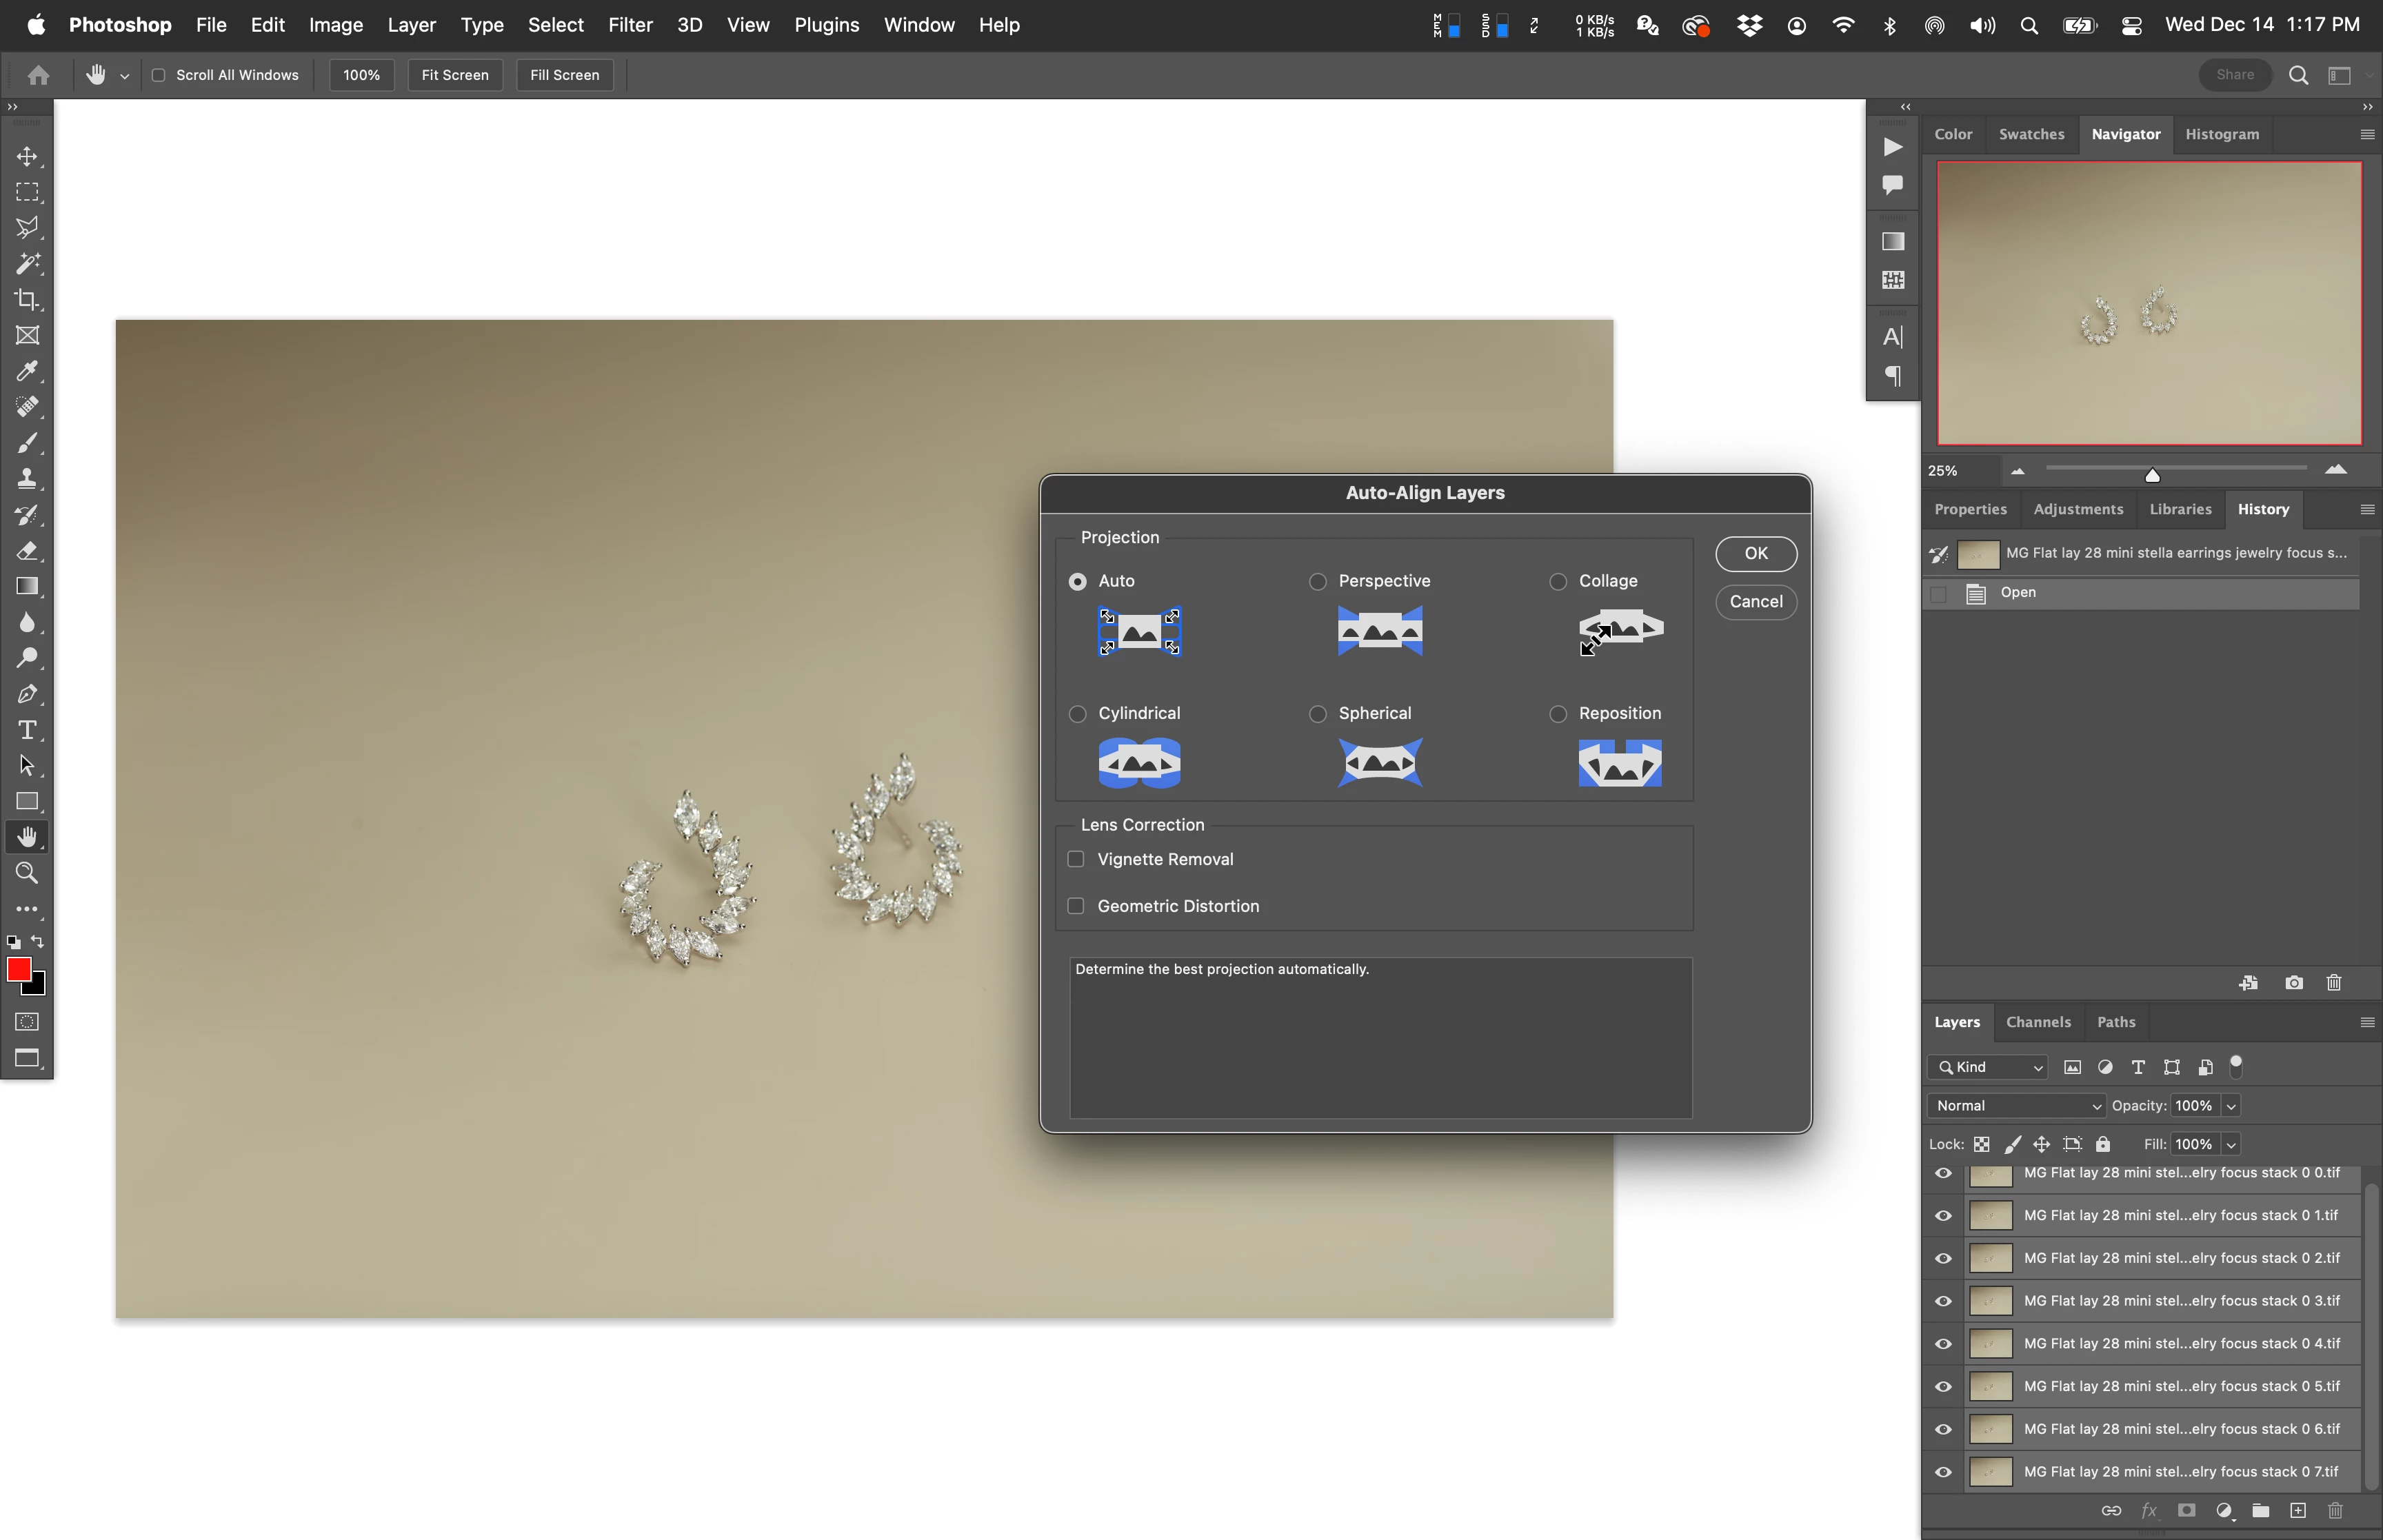This screenshot has width=2383, height=1540.
Task: Open the Filter menu
Action: pyautogui.click(x=630, y=25)
